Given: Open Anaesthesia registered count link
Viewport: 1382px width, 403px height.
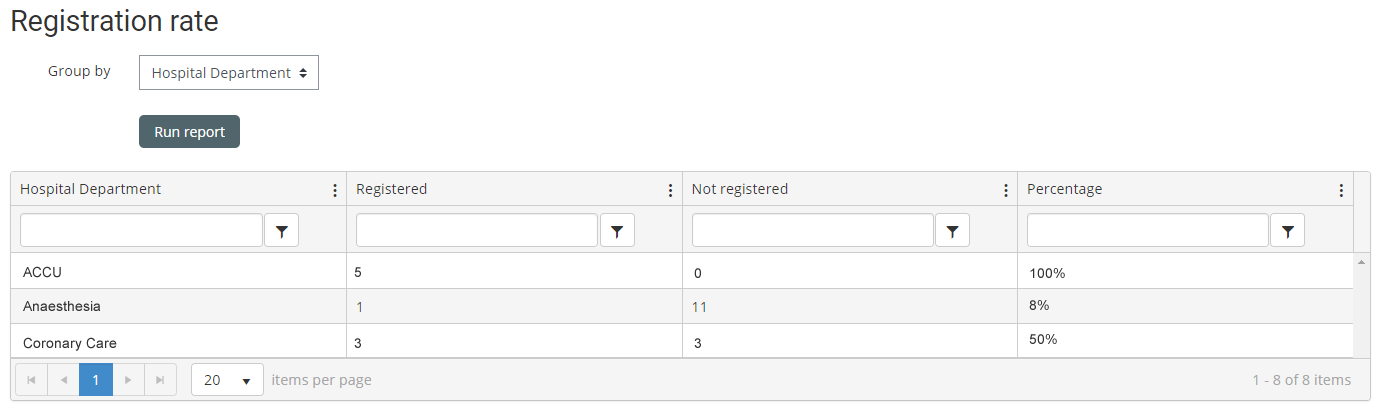Looking at the screenshot, I should (x=360, y=307).
